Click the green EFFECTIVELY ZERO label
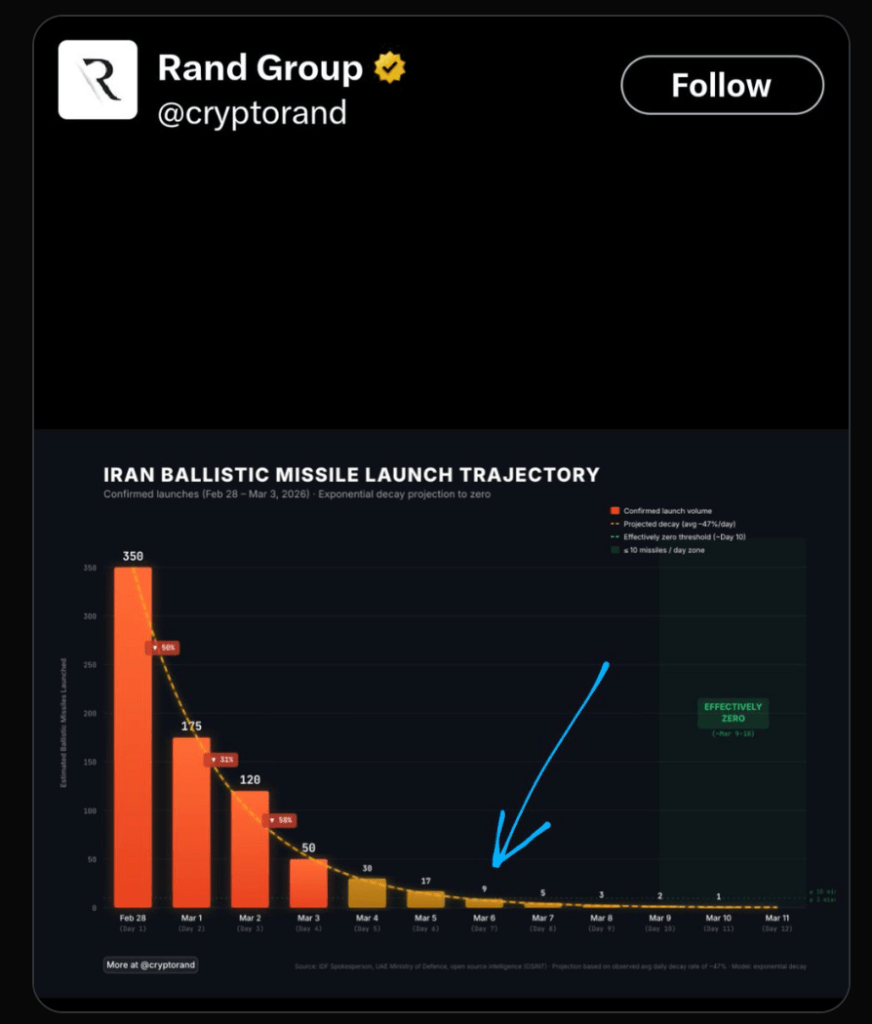Viewport: 872px width, 1024px height. pos(733,712)
